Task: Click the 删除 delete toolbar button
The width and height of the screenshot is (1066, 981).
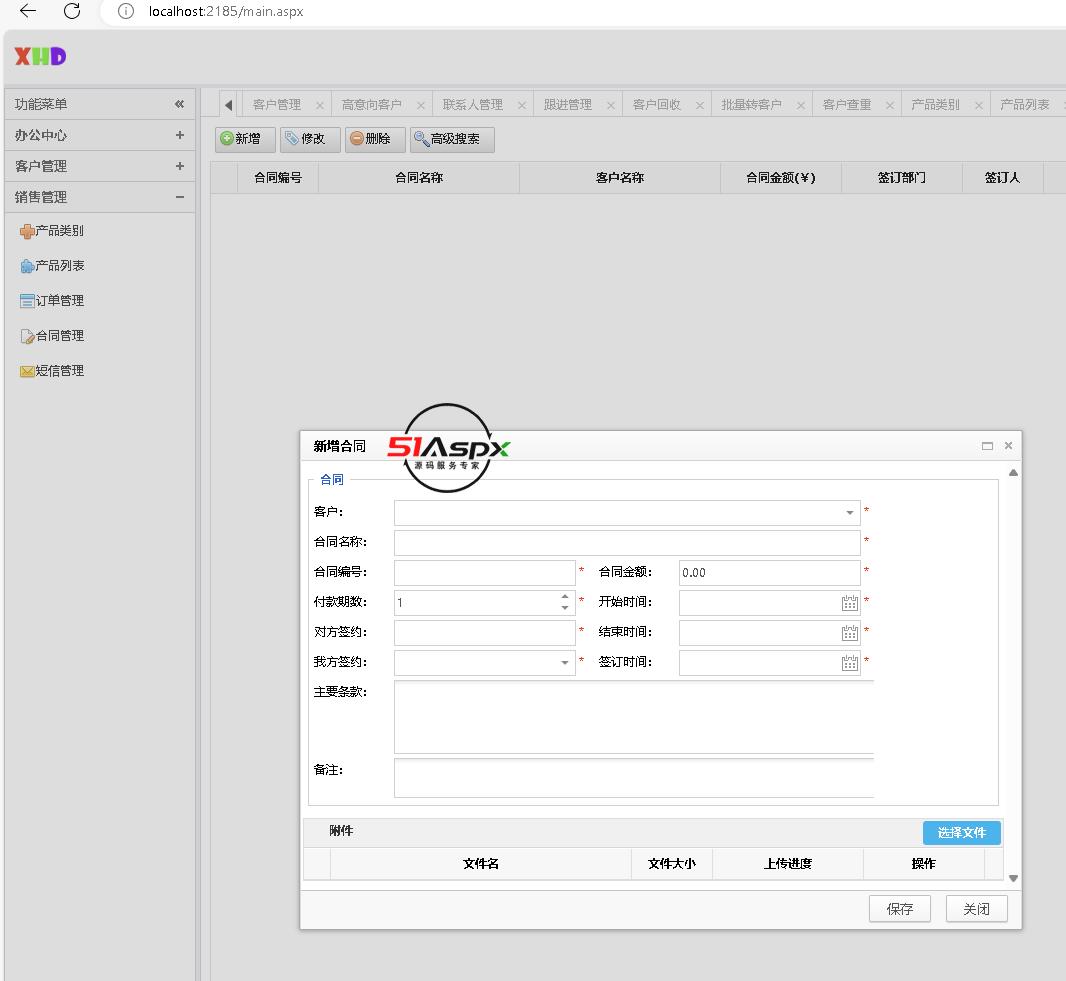Action: [375, 139]
